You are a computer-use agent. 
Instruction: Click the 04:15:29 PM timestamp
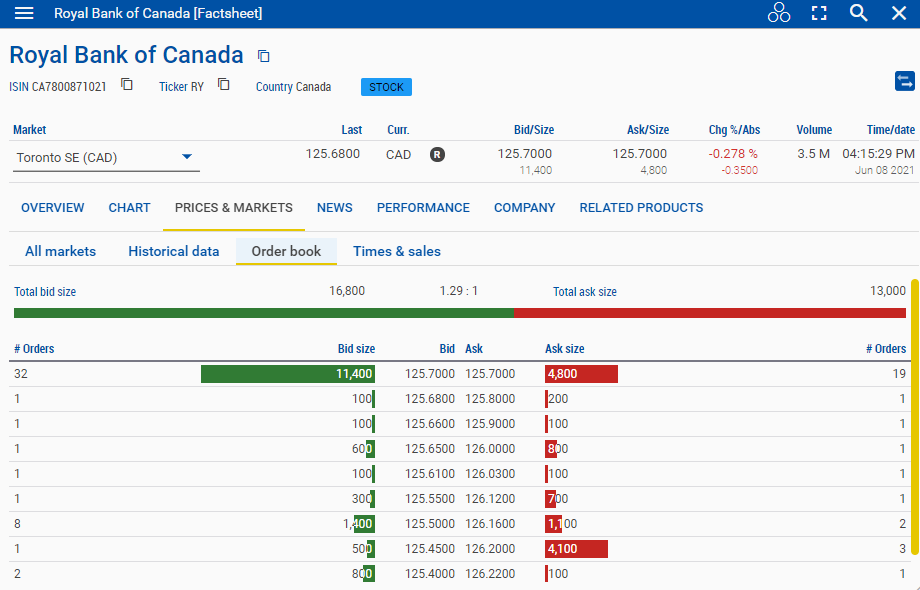coord(878,154)
